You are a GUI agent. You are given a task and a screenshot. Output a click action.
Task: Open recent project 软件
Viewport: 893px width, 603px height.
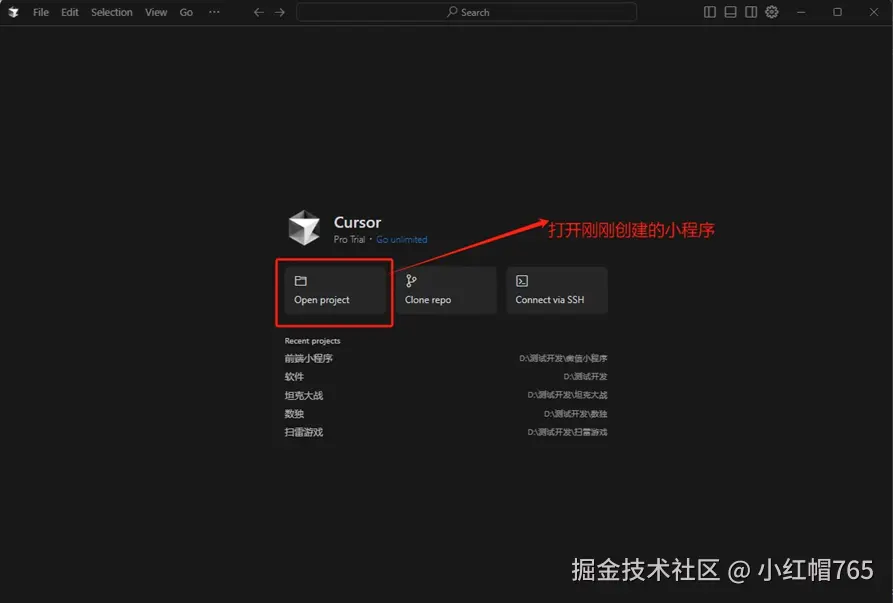446,376
